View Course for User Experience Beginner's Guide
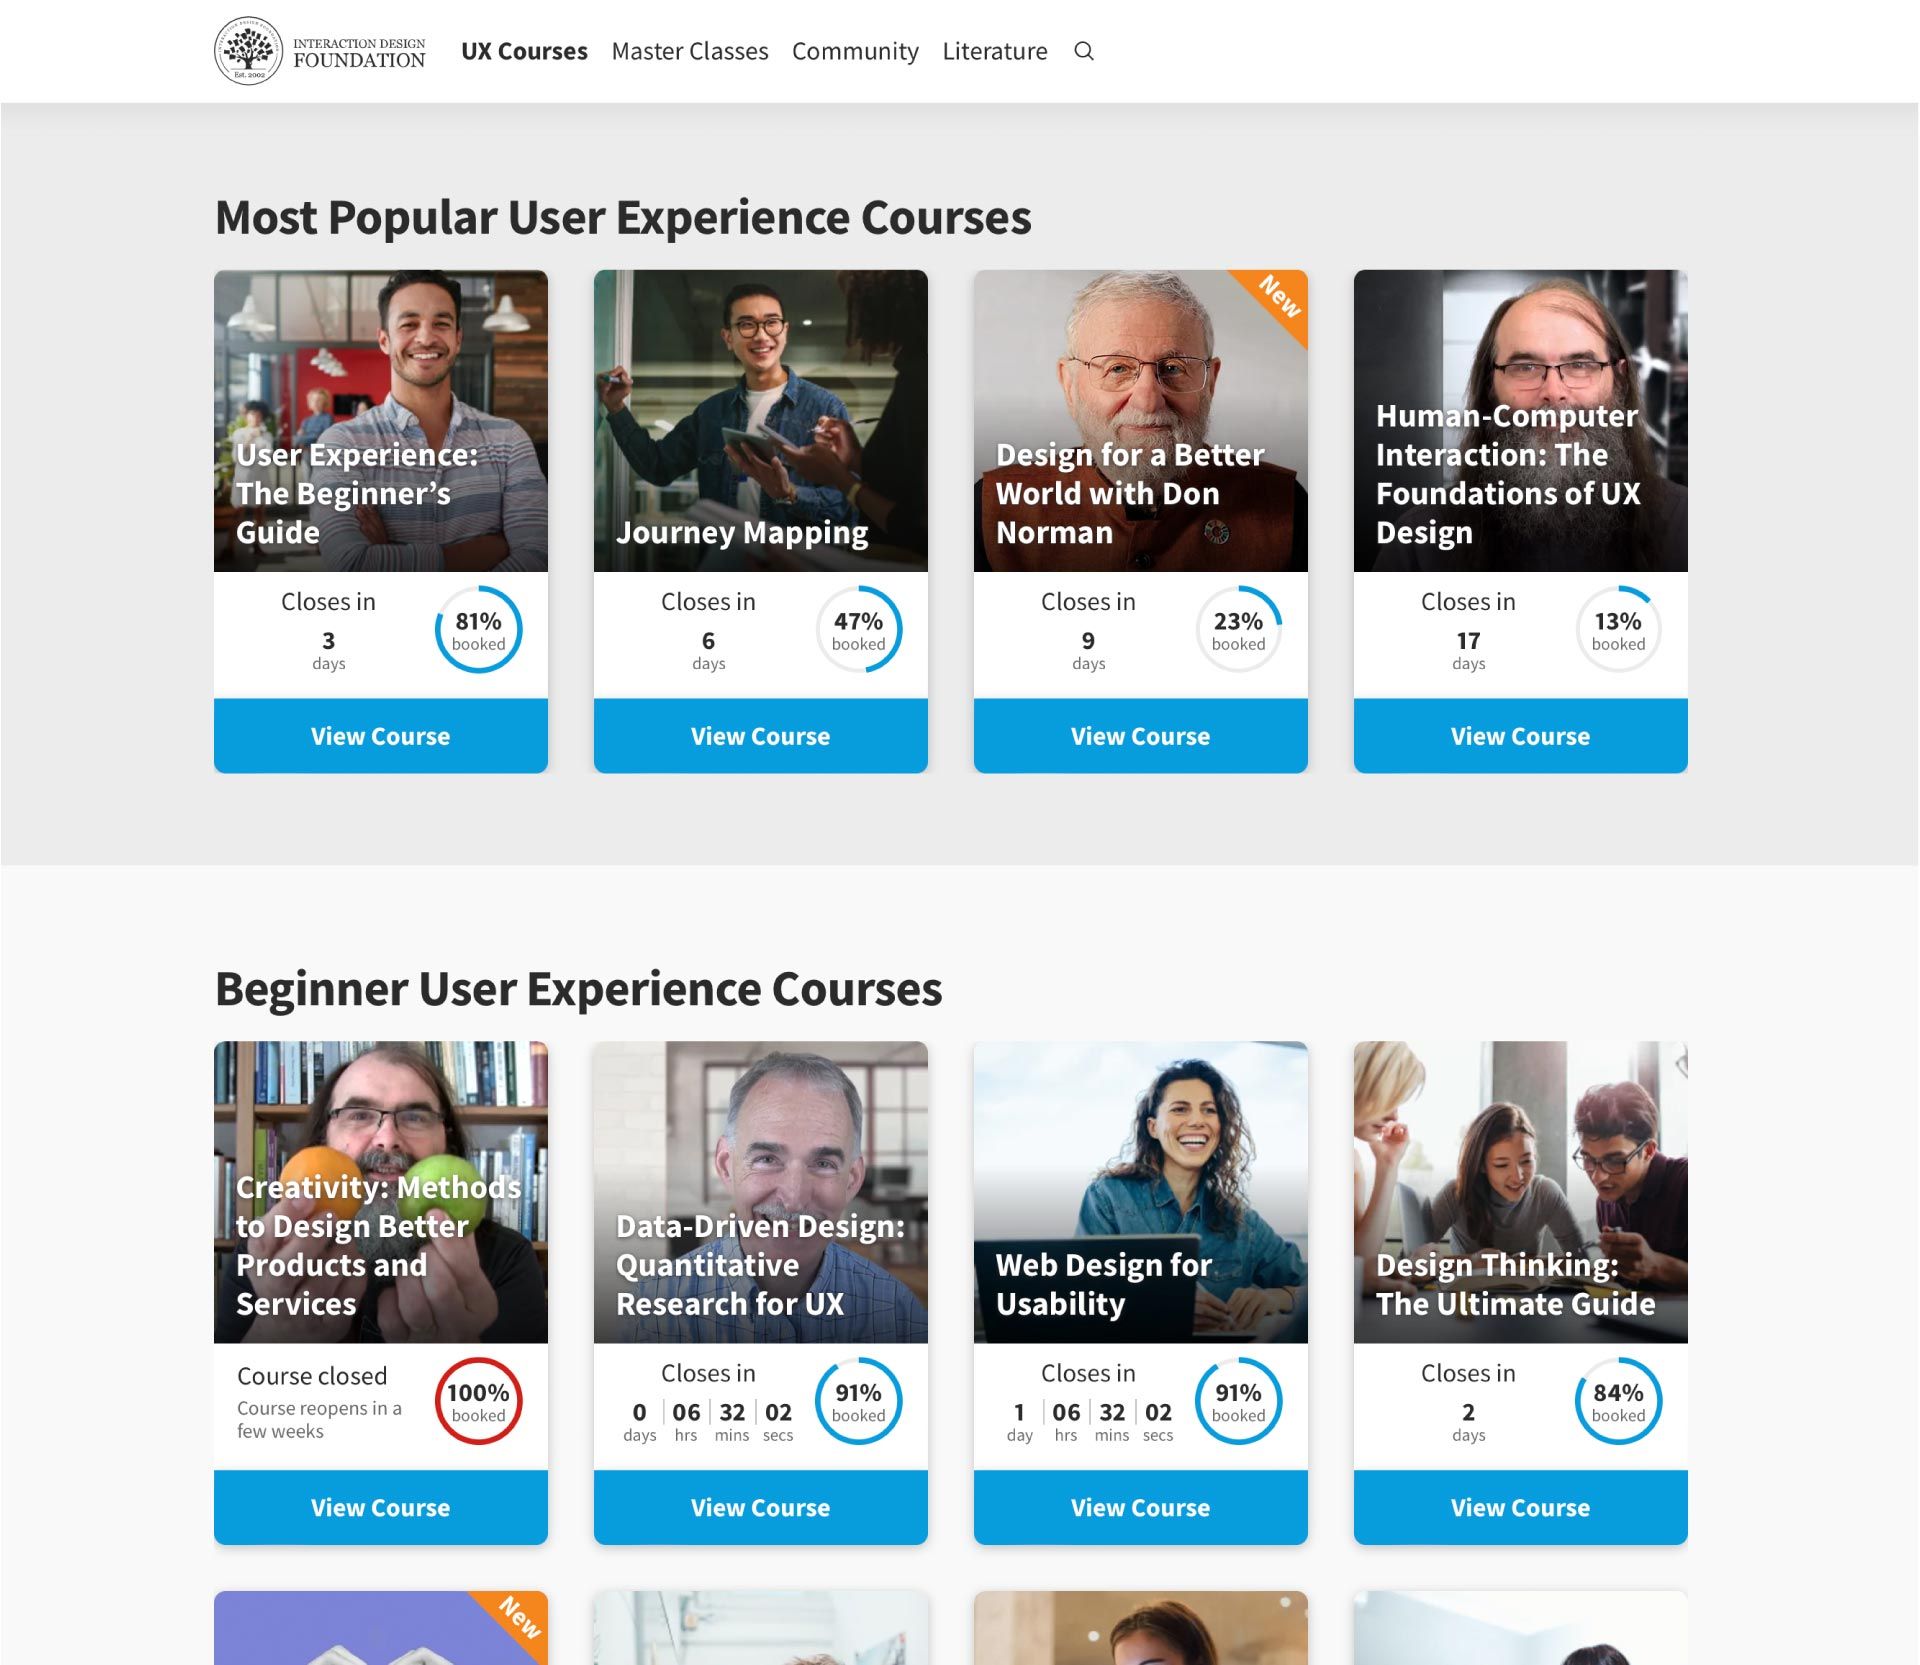The width and height of the screenshot is (1920, 1665). point(379,735)
